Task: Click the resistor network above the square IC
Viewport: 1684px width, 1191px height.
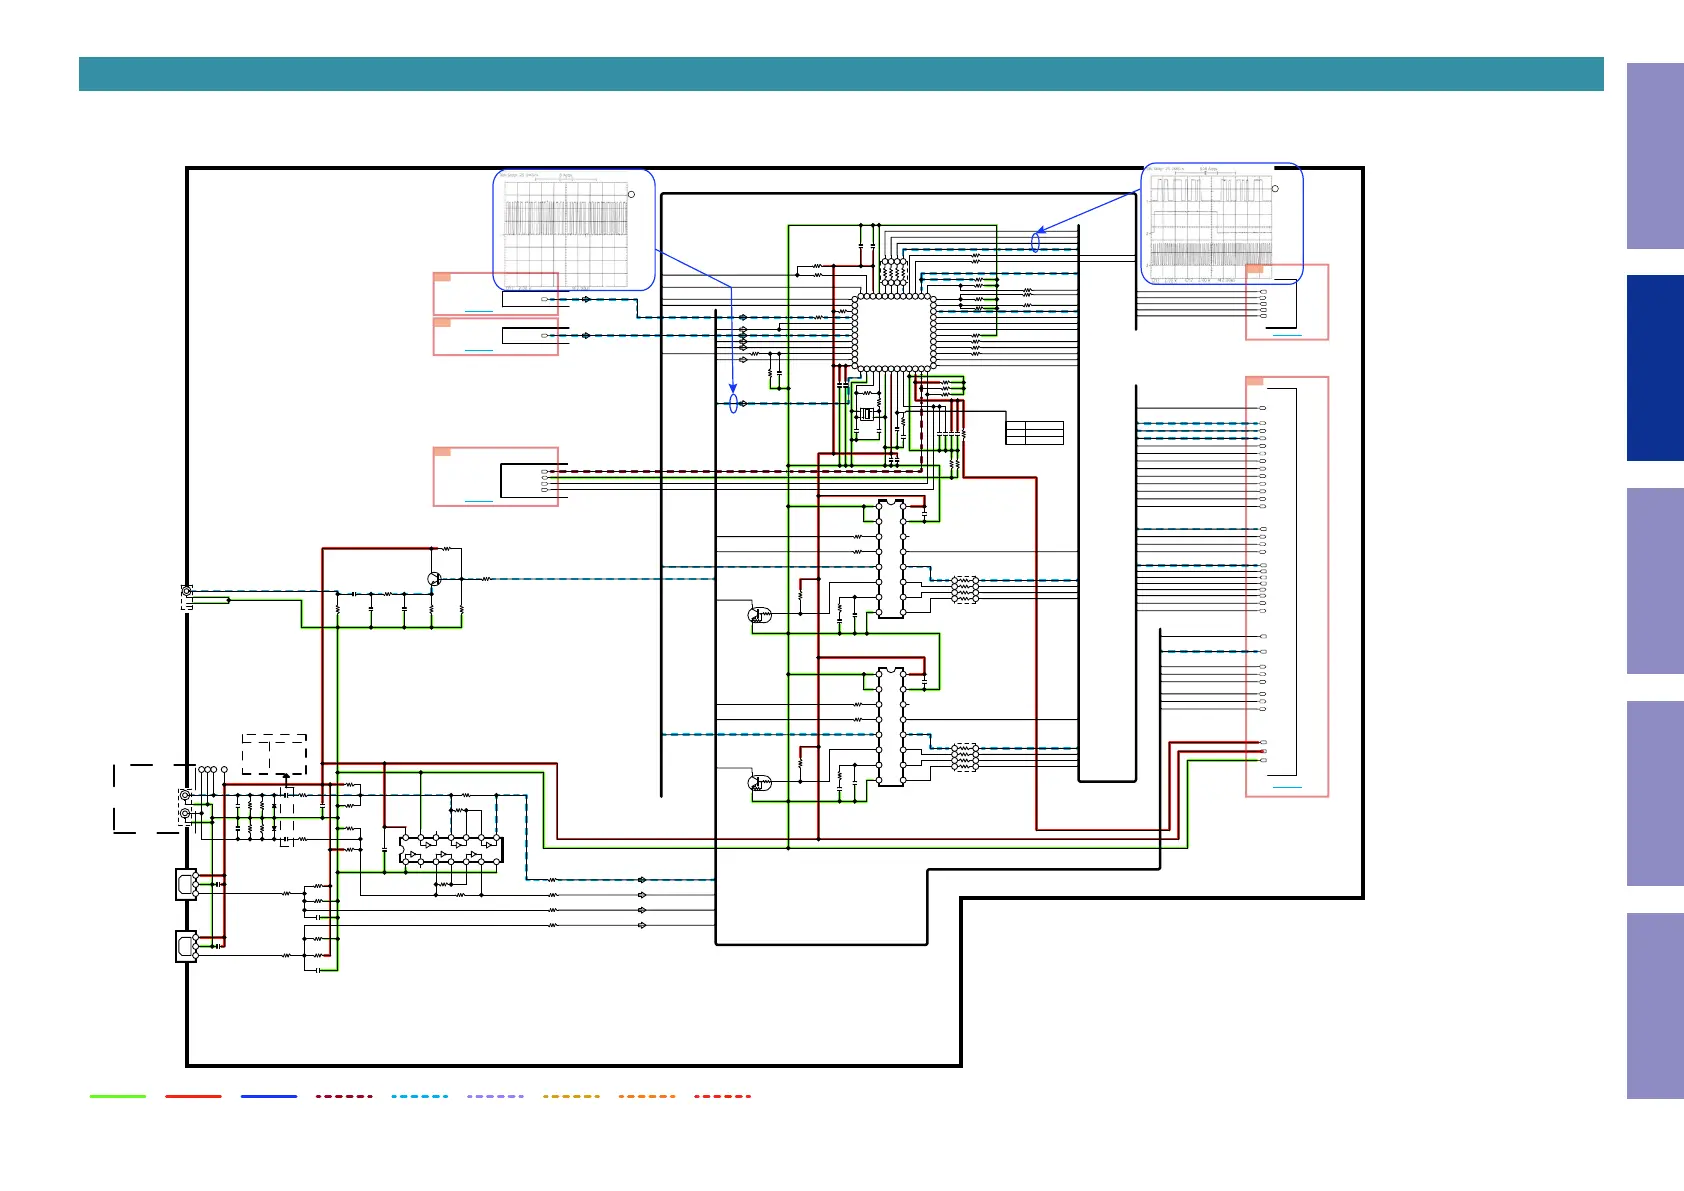Action: tap(893, 273)
